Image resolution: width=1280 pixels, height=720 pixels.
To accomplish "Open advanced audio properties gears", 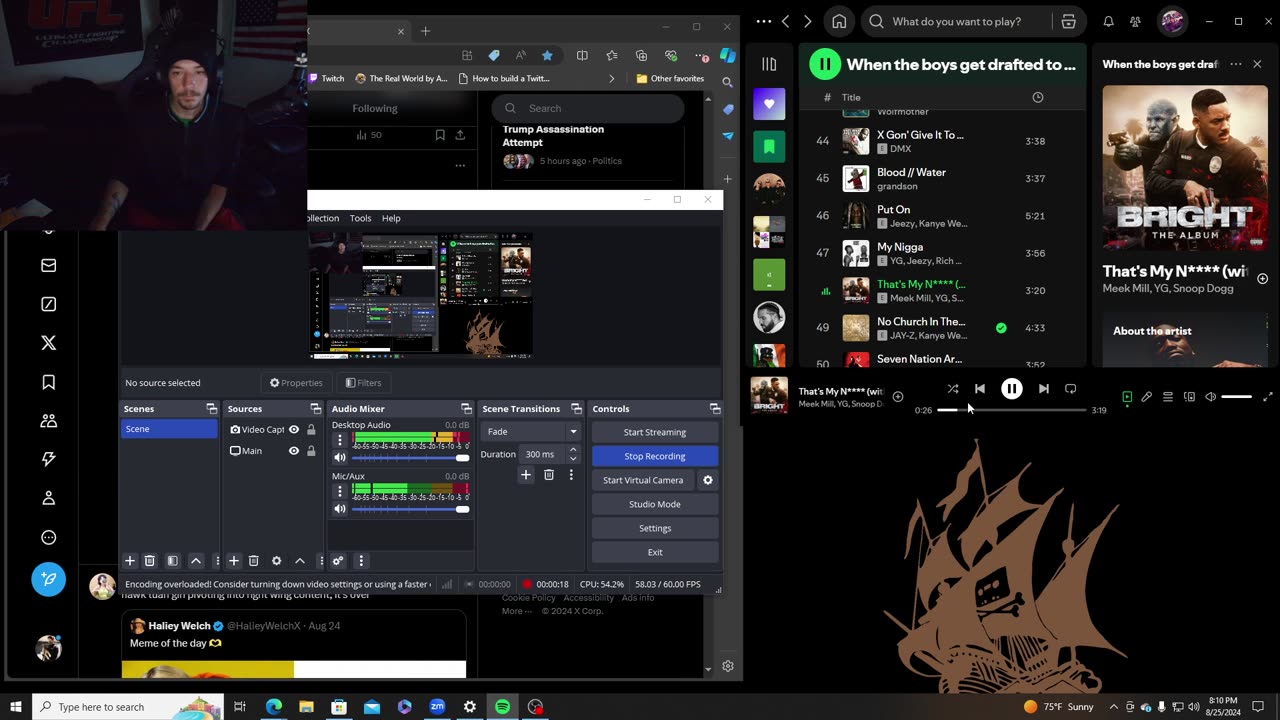I will click(338, 561).
